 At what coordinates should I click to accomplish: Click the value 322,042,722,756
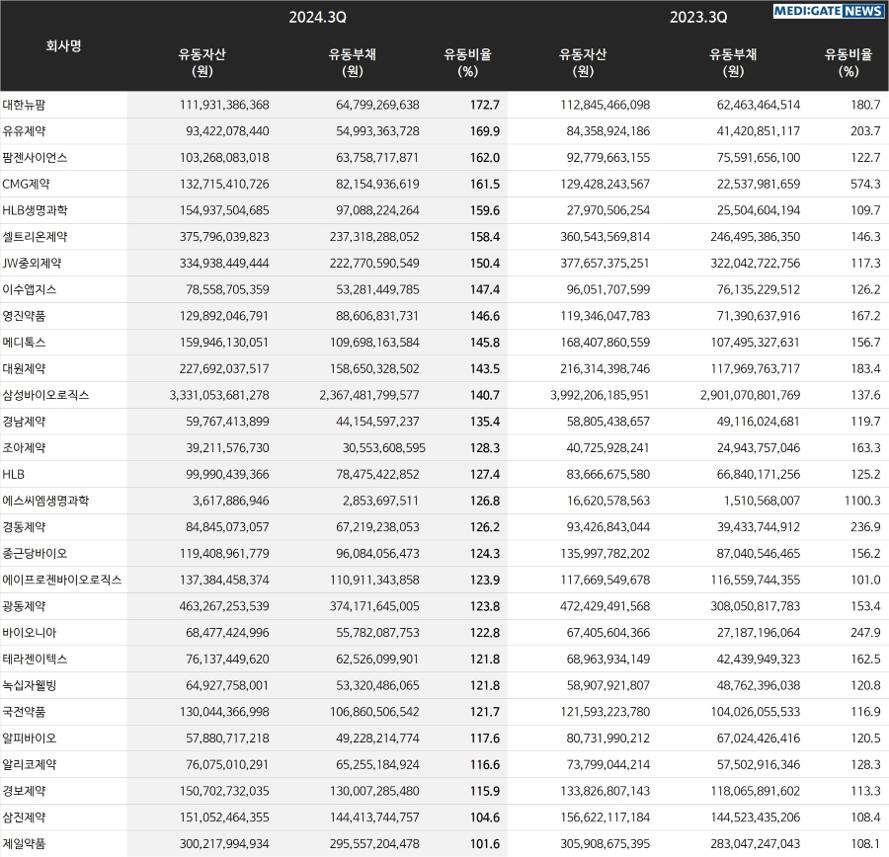[x=755, y=263]
